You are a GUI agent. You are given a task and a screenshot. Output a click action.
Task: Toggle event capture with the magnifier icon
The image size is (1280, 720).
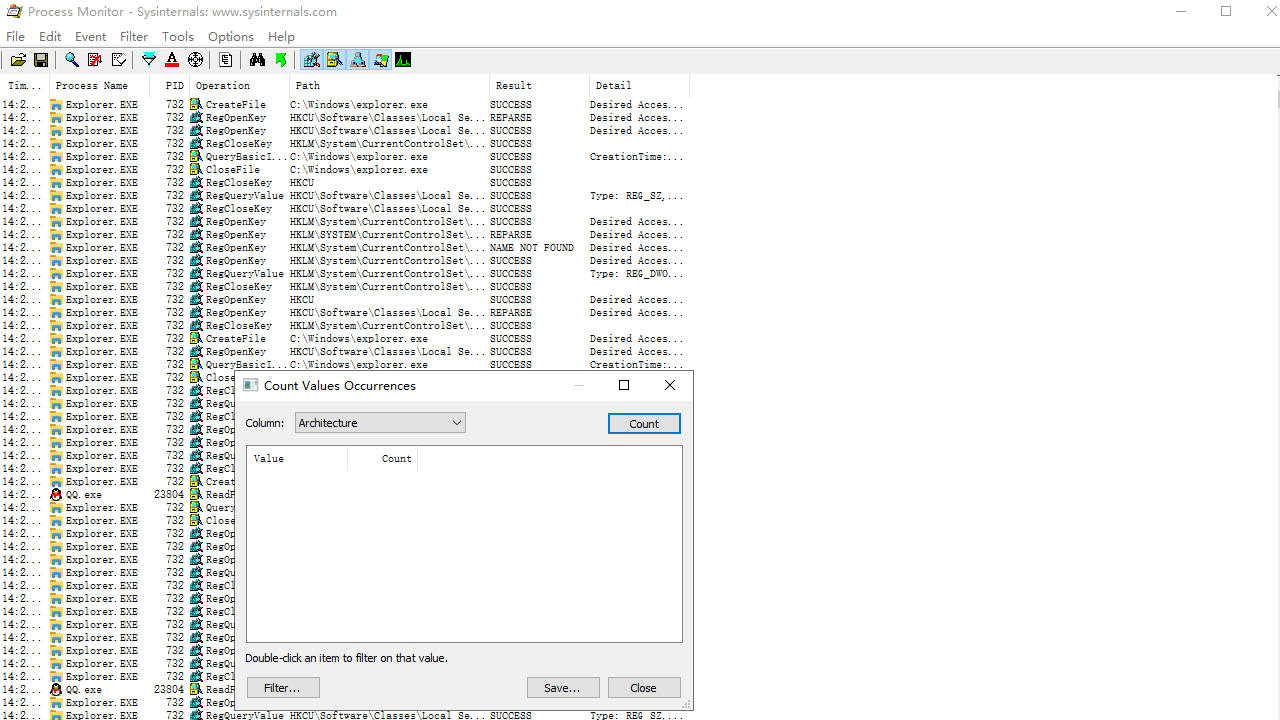(71, 59)
